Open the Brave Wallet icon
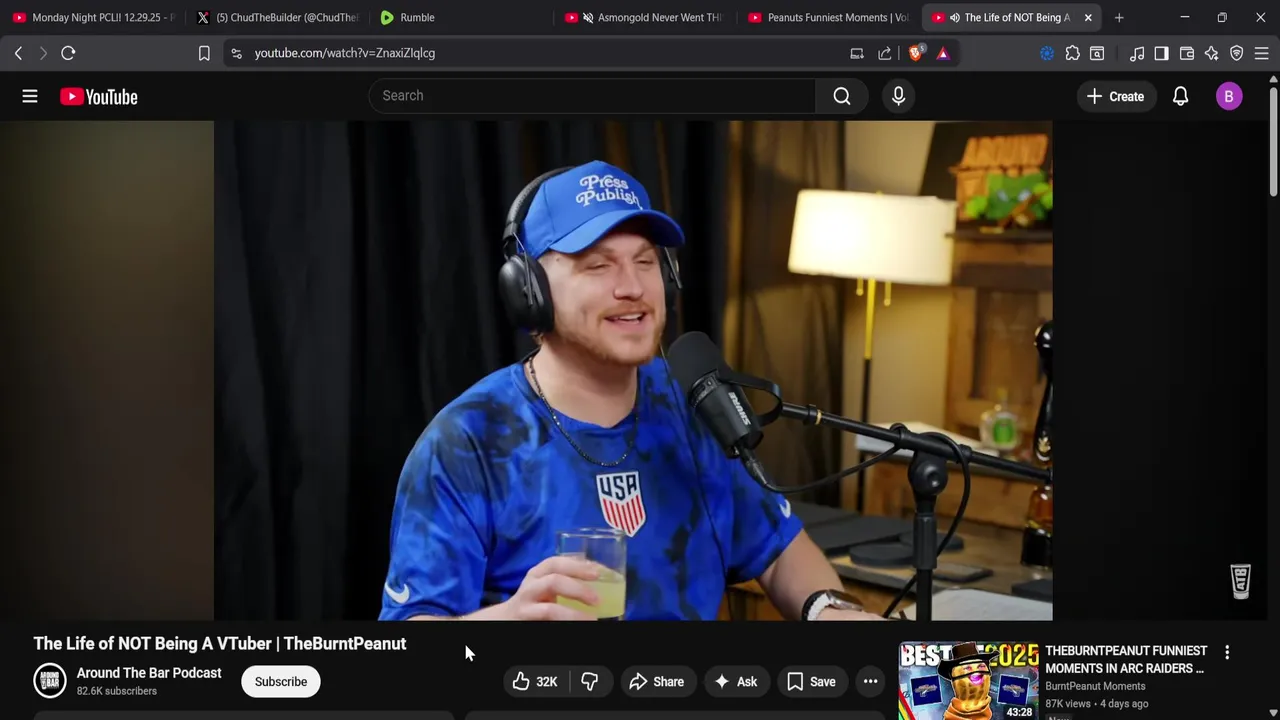The height and width of the screenshot is (720, 1280). (x=1187, y=53)
